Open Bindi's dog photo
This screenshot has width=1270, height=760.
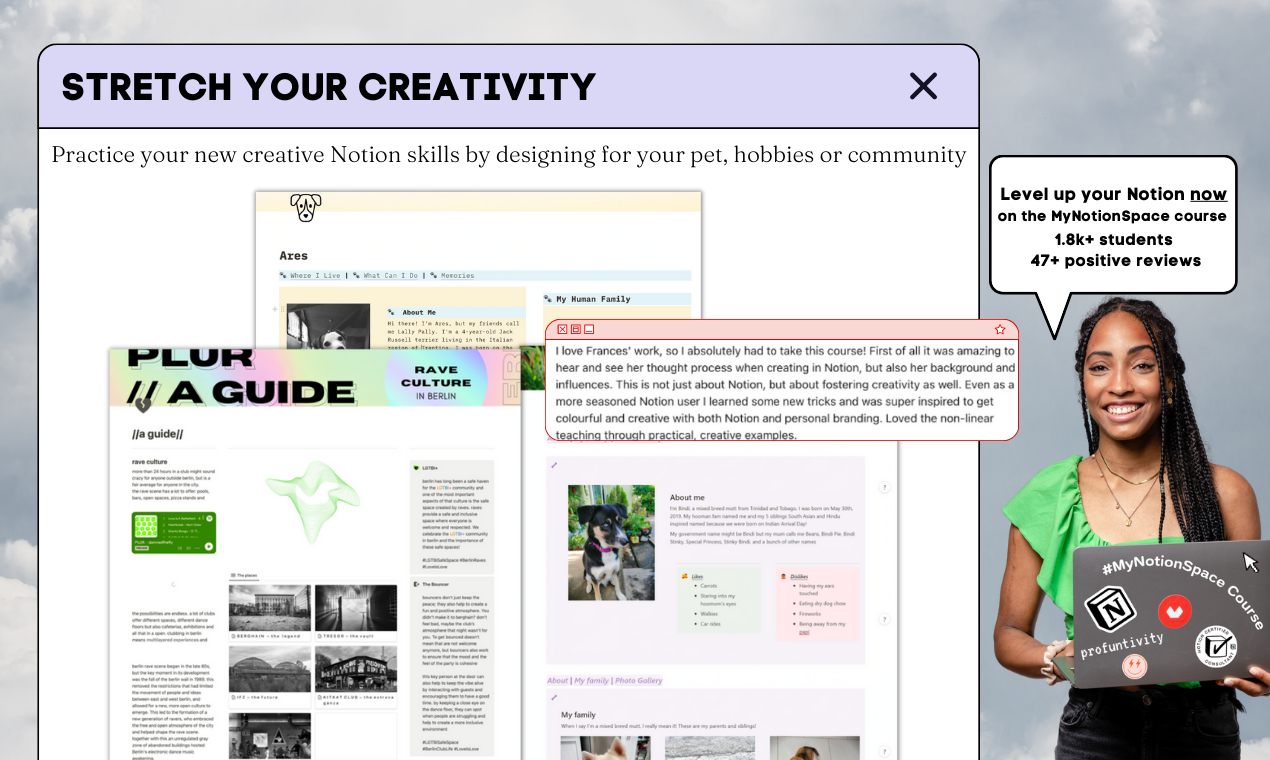611,543
